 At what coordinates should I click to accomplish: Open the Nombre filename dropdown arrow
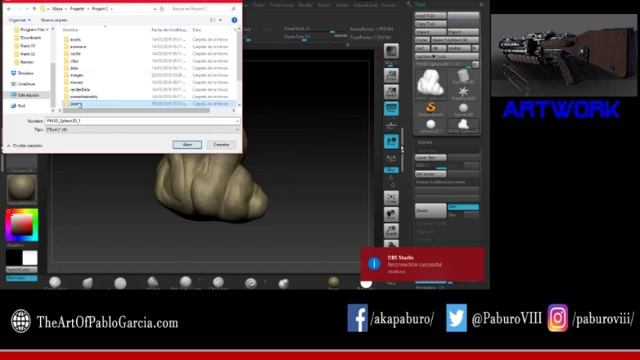[x=237, y=121]
